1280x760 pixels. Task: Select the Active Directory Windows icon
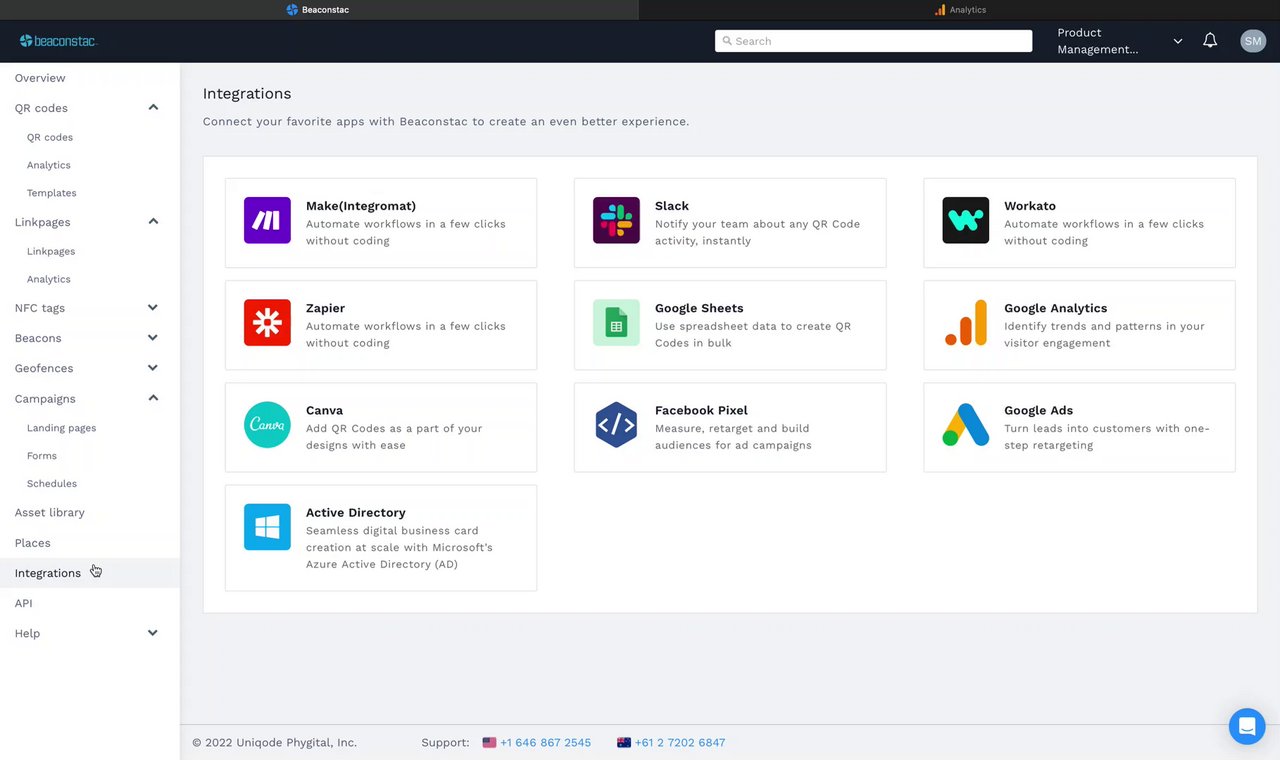pyautogui.click(x=267, y=527)
